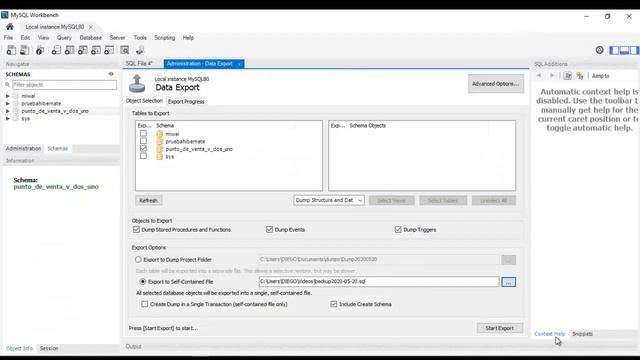The image size is (640, 360).
Task: Open the Scripting menu
Action: pos(164,38)
